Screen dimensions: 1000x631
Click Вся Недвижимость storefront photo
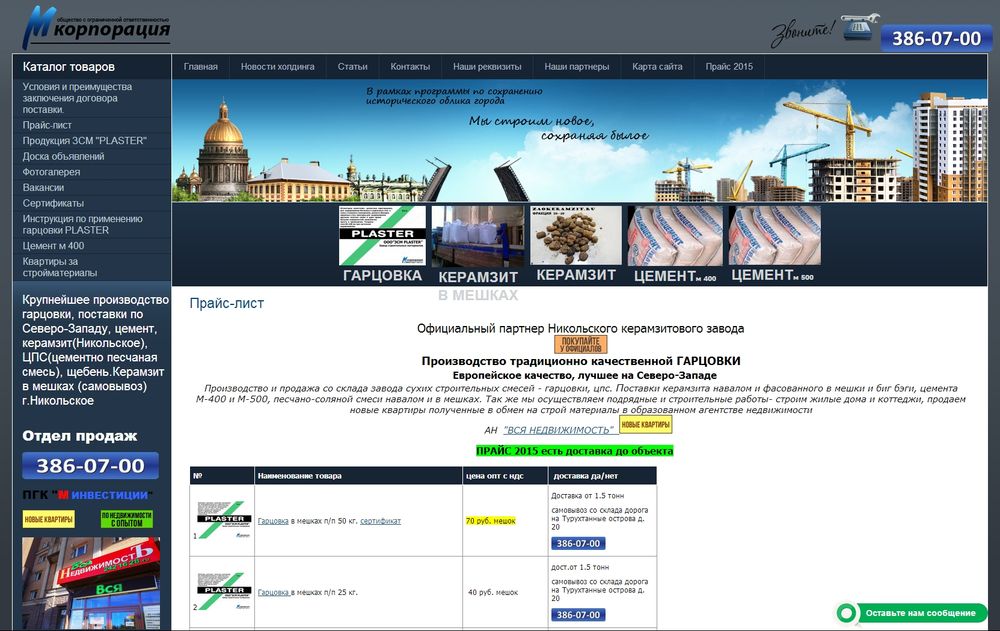(x=91, y=583)
